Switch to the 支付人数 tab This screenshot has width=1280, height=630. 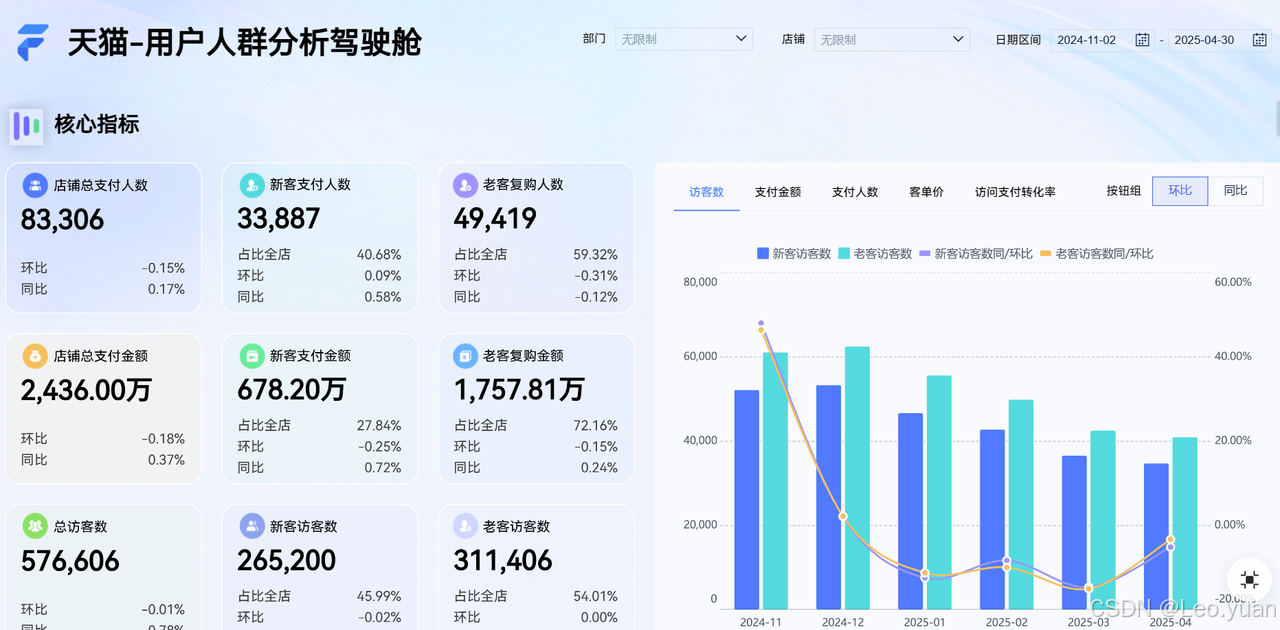pyautogui.click(x=855, y=192)
